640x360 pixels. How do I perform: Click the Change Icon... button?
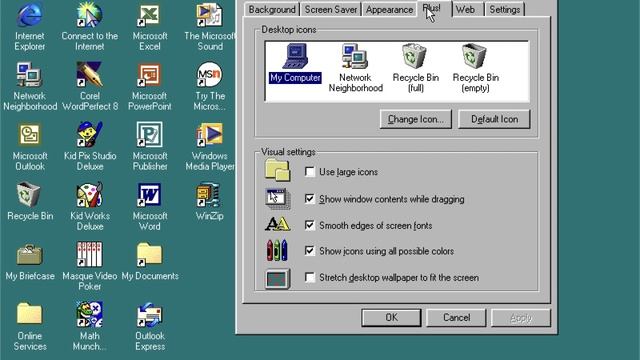coord(416,119)
